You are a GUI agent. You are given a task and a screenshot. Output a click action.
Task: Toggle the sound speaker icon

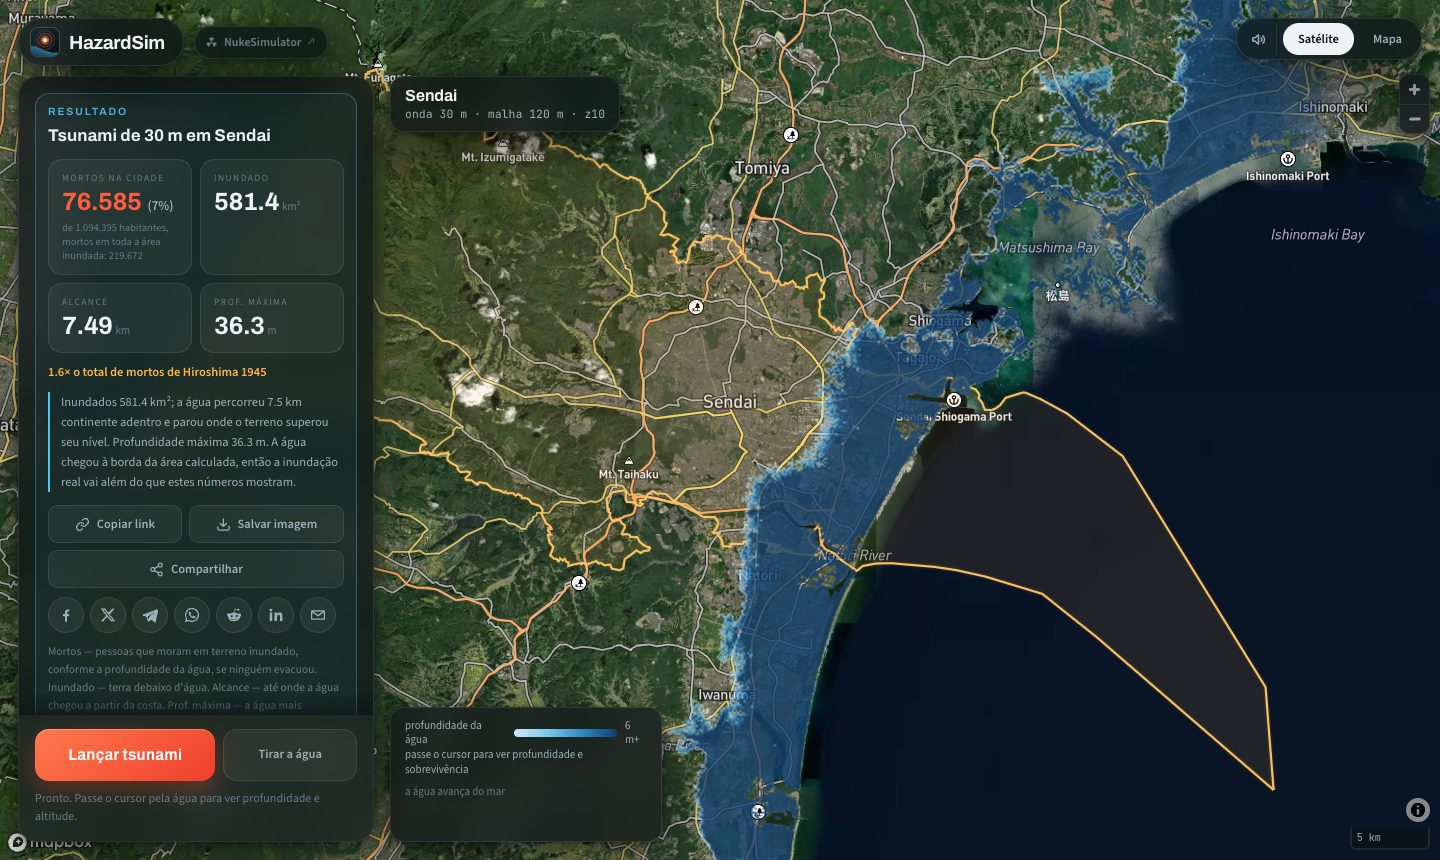[1259, 39]
